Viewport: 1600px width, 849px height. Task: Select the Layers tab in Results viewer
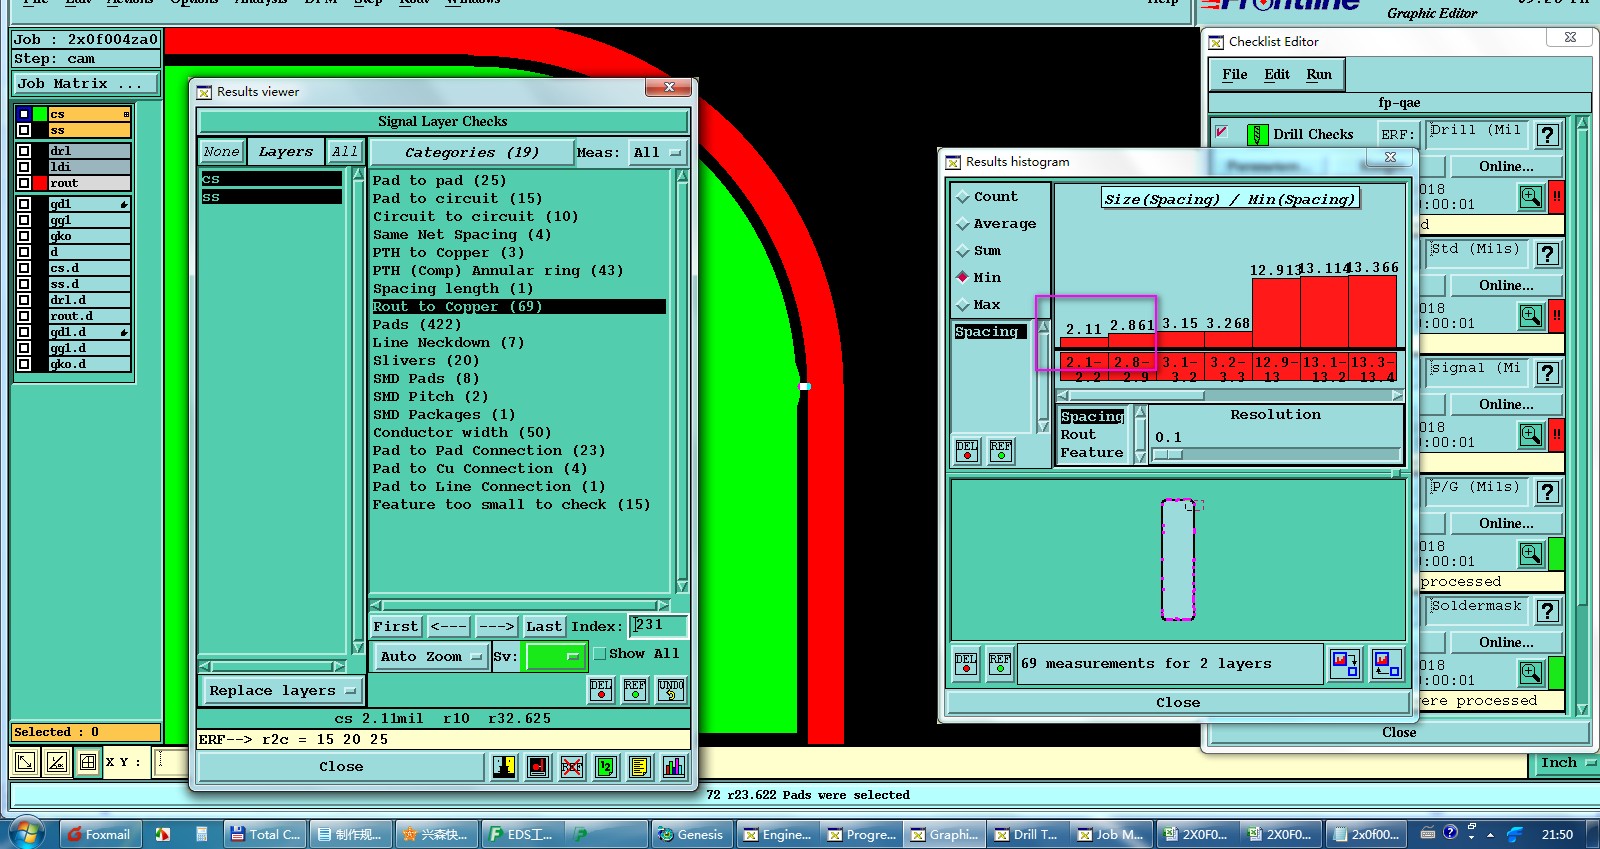pyautogui.click(x=286, y=152)
